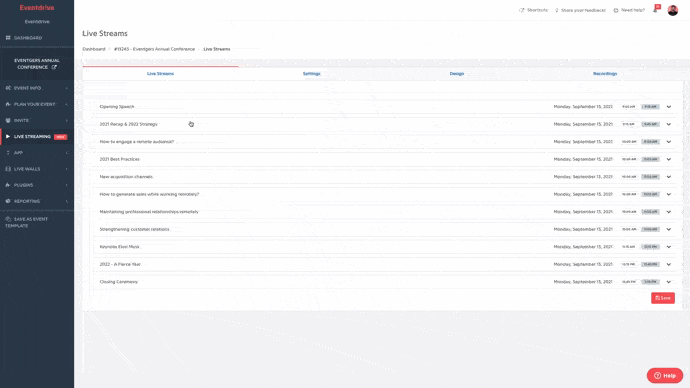Expand the Opening Speech row chevron
This screenshot has width=690, height=388.
pyautogui.click(x=668, y=107)
